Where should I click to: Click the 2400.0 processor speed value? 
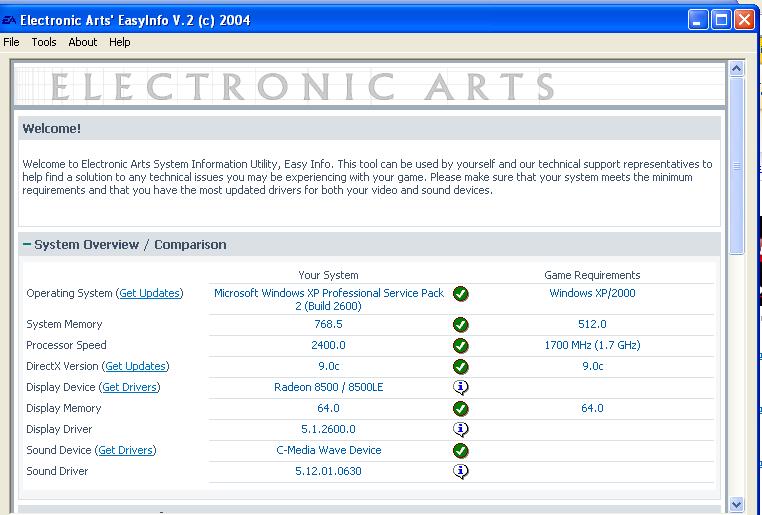[328, 345]
